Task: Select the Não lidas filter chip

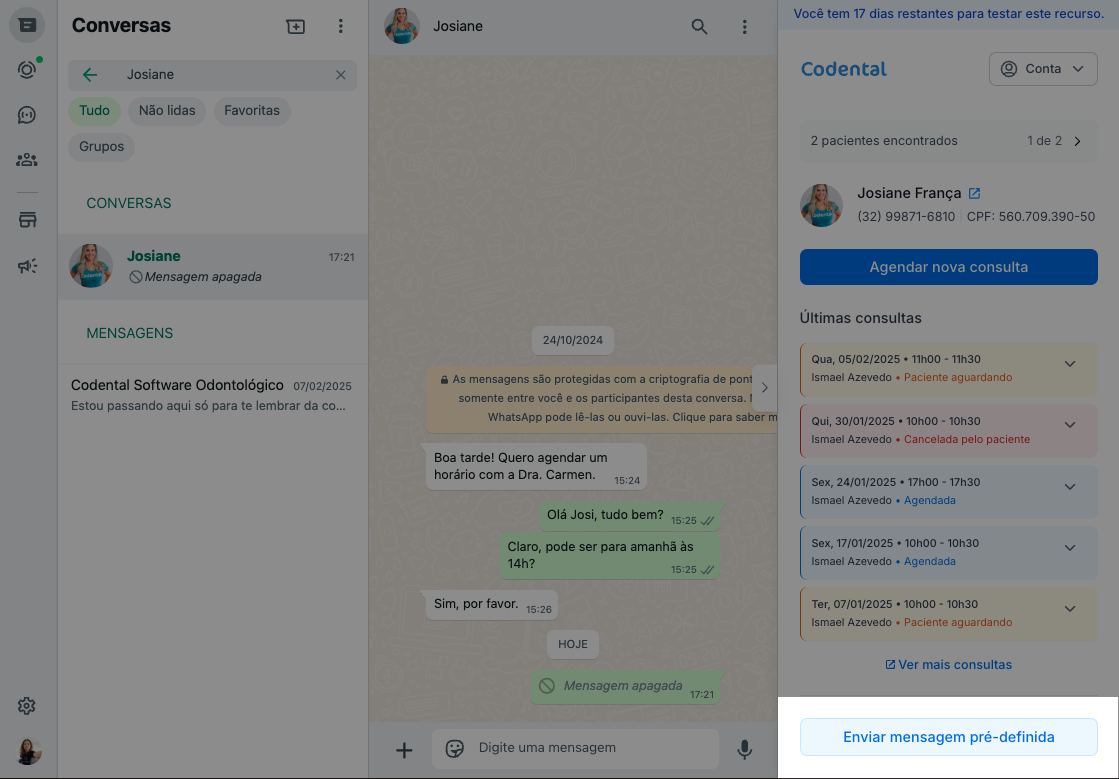Action: point(167,111)
